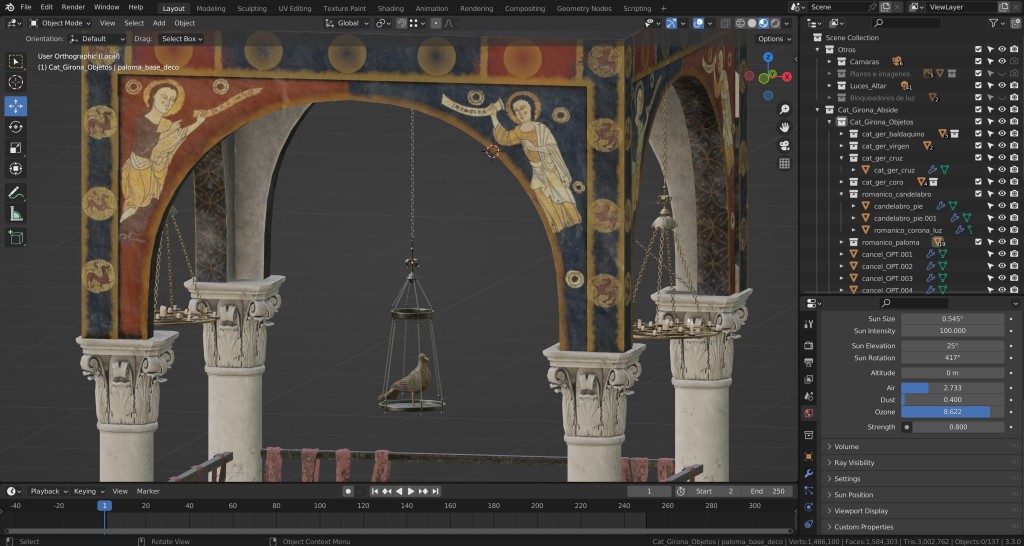Select the Cursor tool in the toolbar

coord(16,83)
